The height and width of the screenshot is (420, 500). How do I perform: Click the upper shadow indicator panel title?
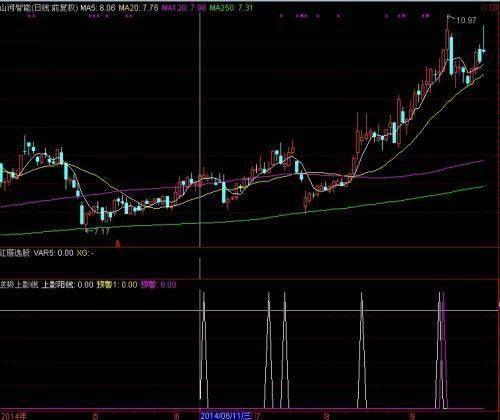pos(19,284)
